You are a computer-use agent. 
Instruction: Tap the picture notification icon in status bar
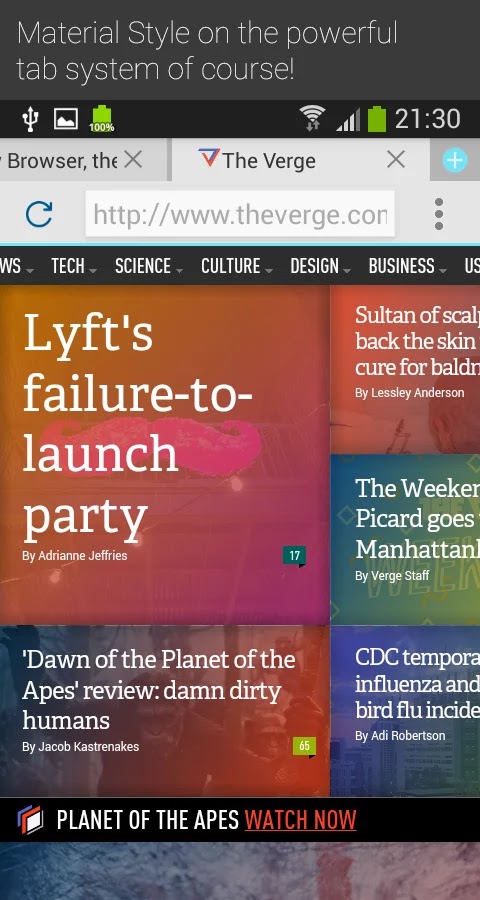65,119
